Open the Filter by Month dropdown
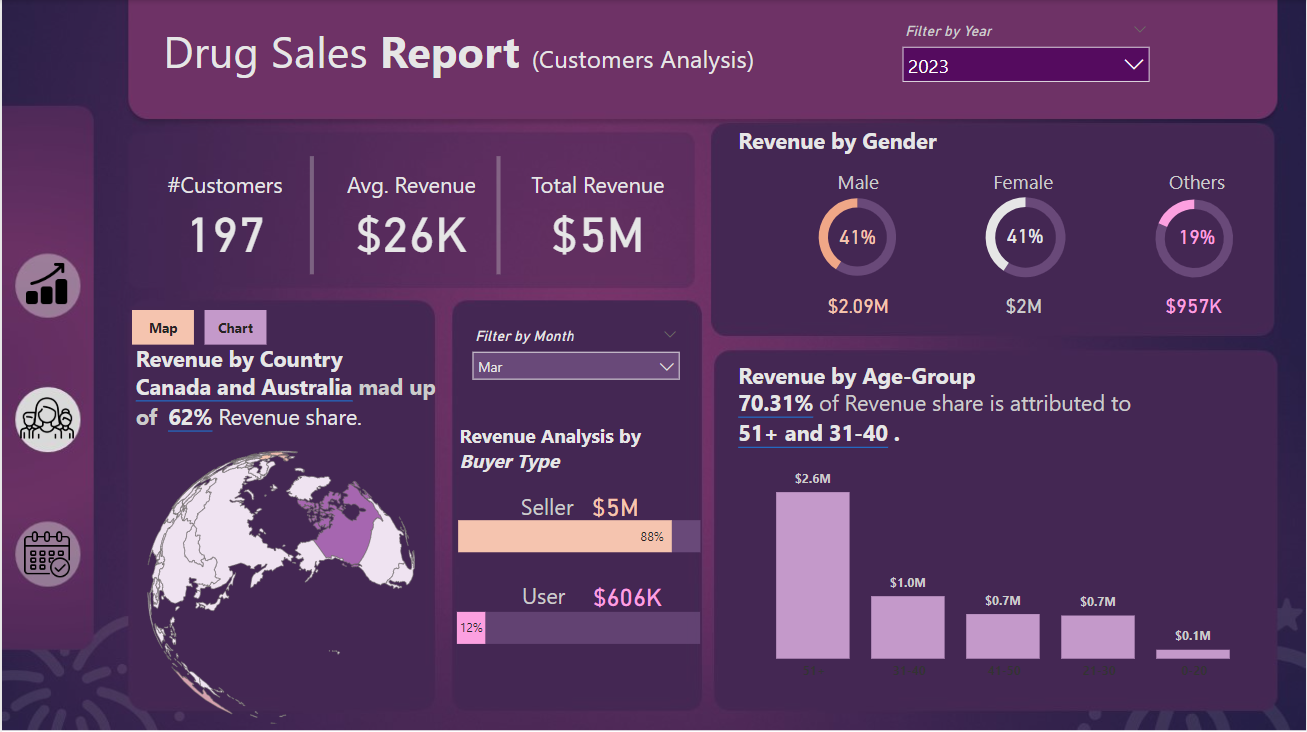This screenshot has height=732, width=1307. (575, 367)
